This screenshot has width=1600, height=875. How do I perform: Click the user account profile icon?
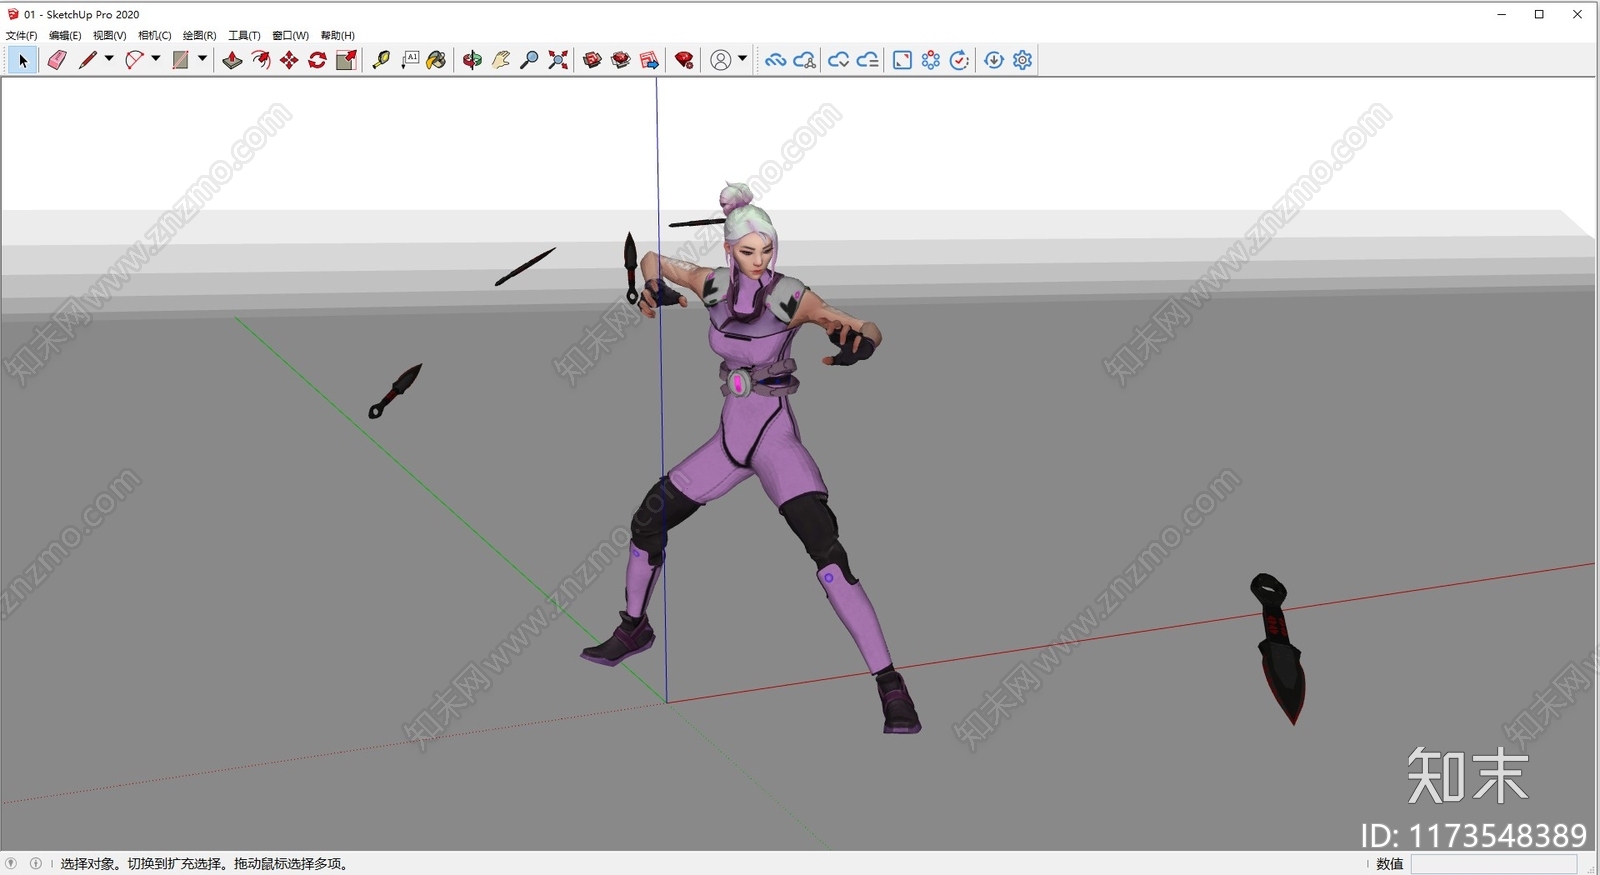720,60
